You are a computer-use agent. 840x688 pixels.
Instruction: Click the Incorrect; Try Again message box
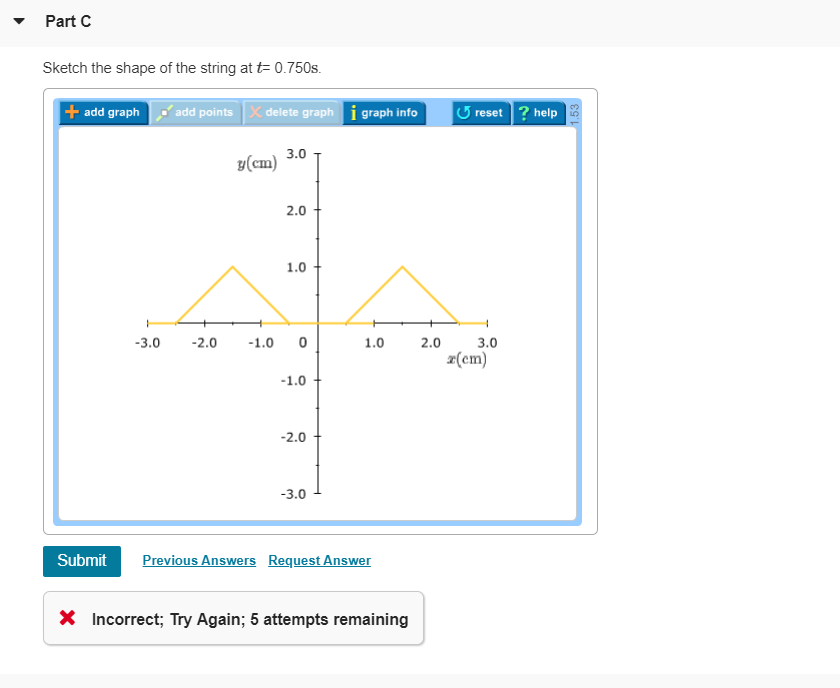(x=234, y=618)
